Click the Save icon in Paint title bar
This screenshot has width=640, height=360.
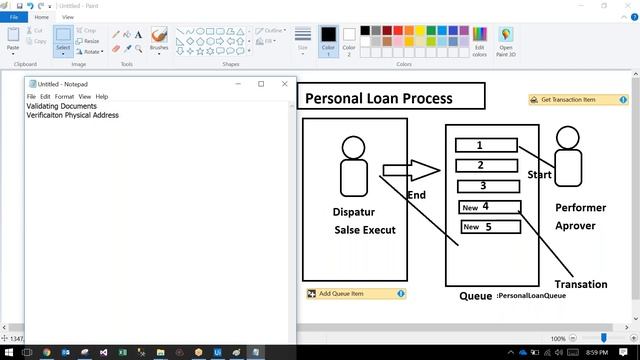(x=19, y=6)
